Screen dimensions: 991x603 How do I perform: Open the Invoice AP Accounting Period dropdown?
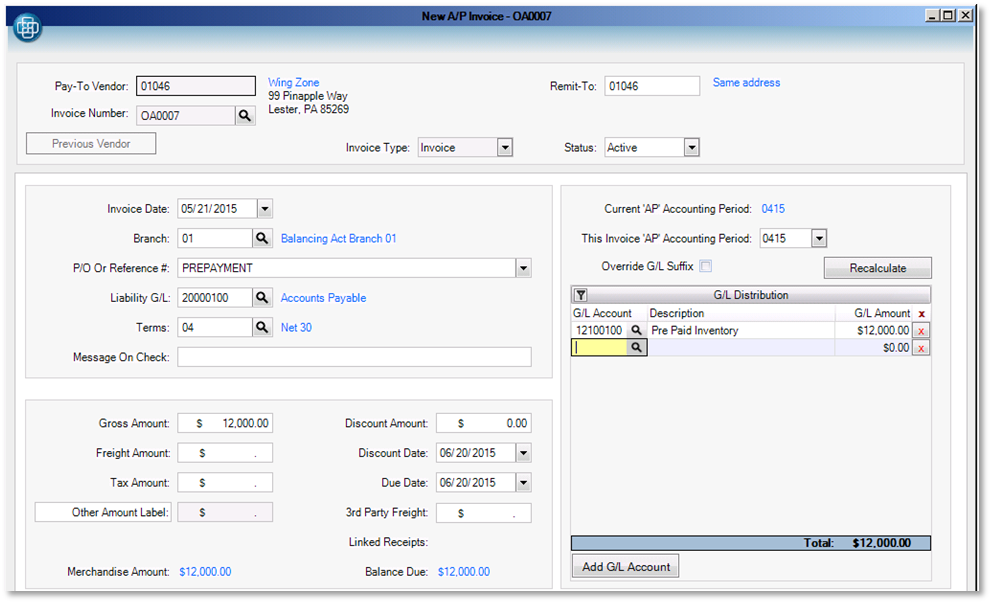coord(820,238)
